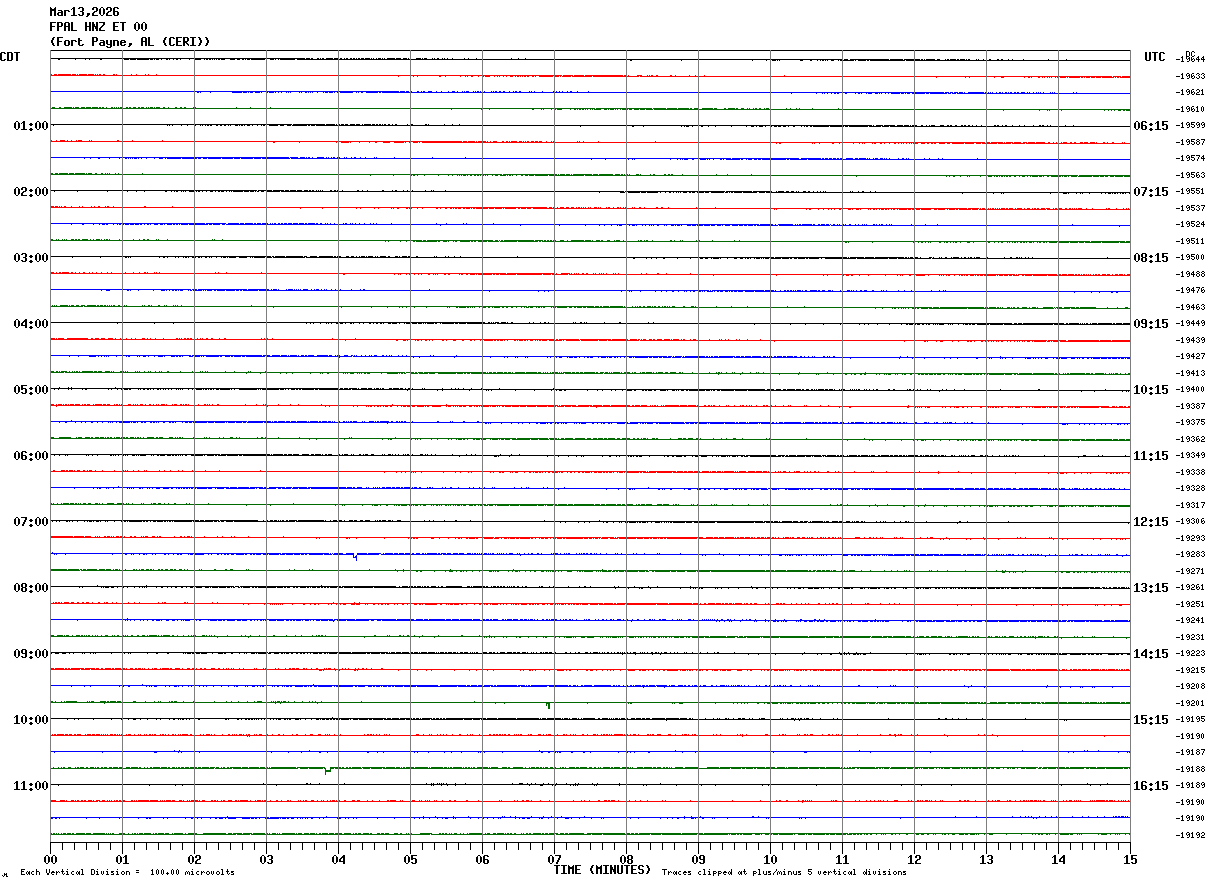Screen dimensions: 1210x886
Task: Click the green trace dip in the 10:45 row
Action: [328, 770]
